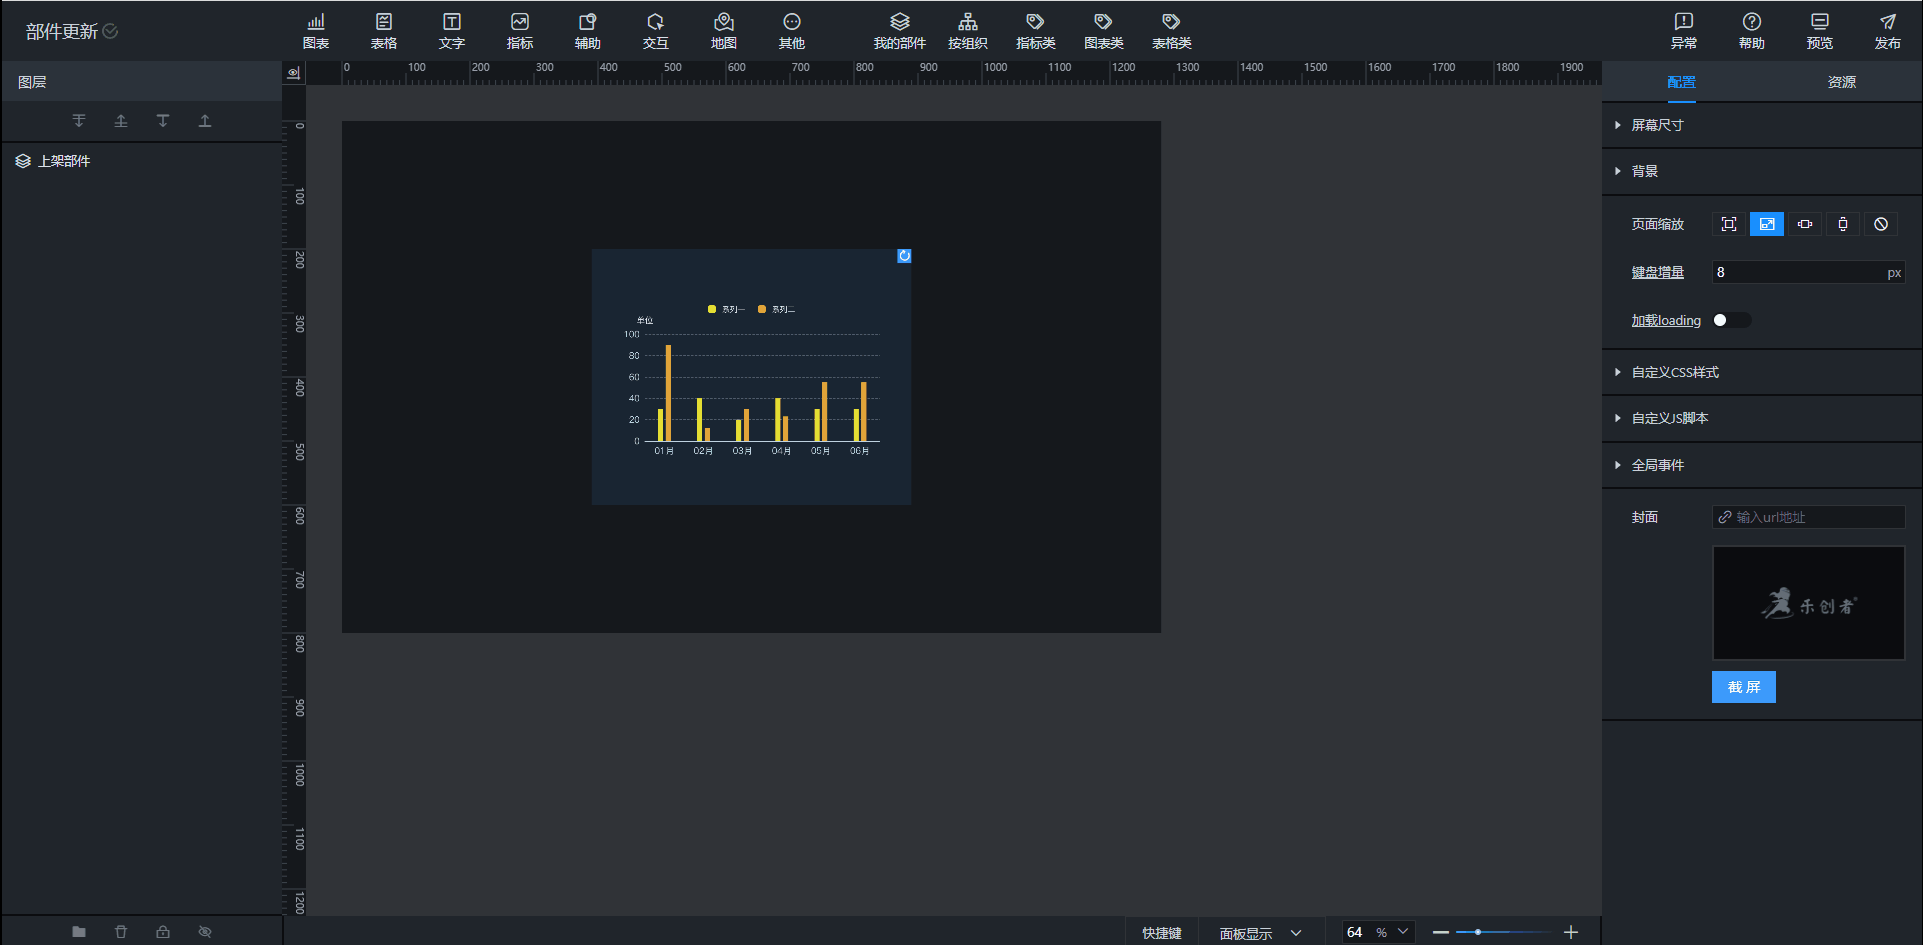Click the 快捷键 shortcuts button
Image resolution: width=1923 pixels, height=945 pixels.
click(x=1161, y=933)
